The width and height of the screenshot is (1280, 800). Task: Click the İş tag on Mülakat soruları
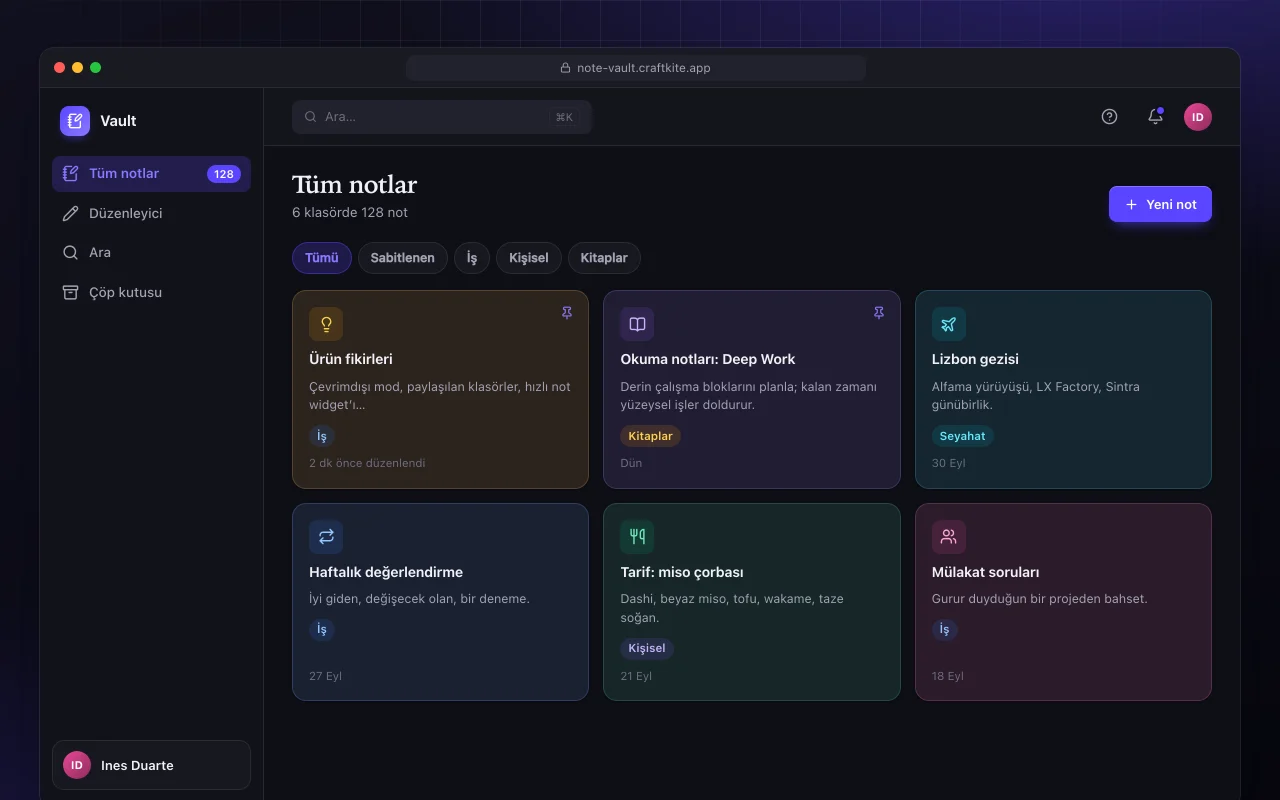tap(945, 629)
